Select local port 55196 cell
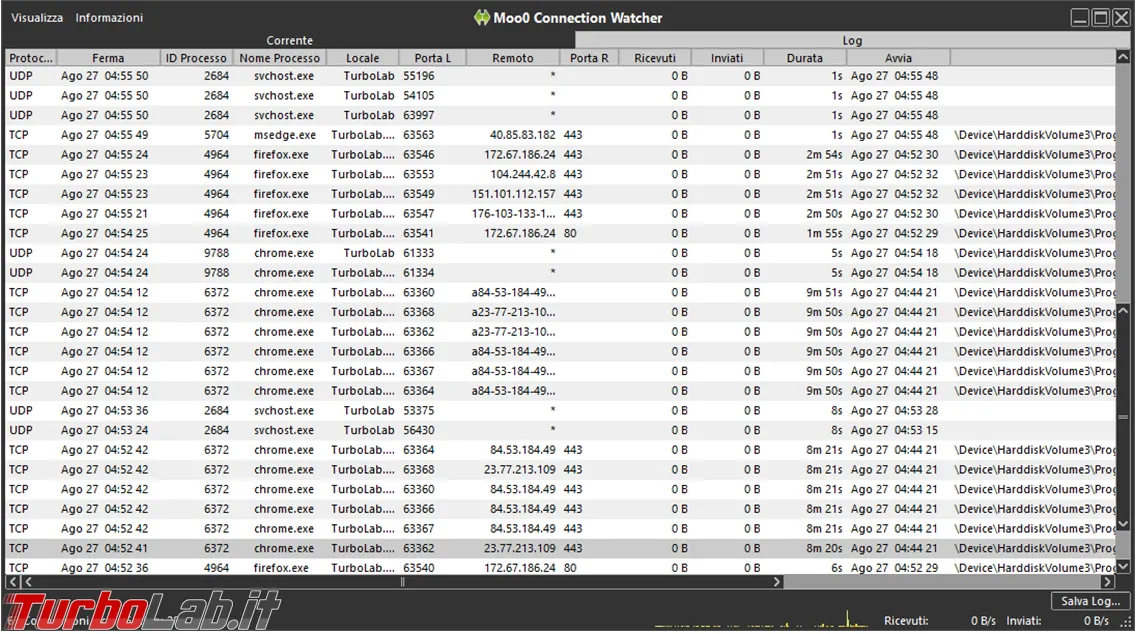Screen dimensions: 1137x634 (418, 75)
